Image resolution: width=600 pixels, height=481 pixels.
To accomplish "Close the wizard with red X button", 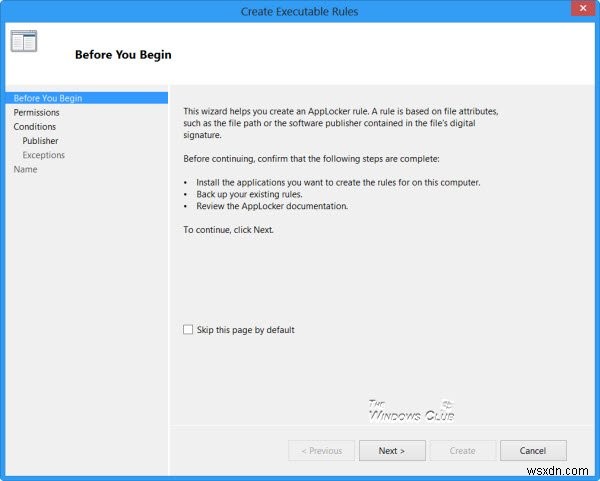I will [x=583, y=8].
